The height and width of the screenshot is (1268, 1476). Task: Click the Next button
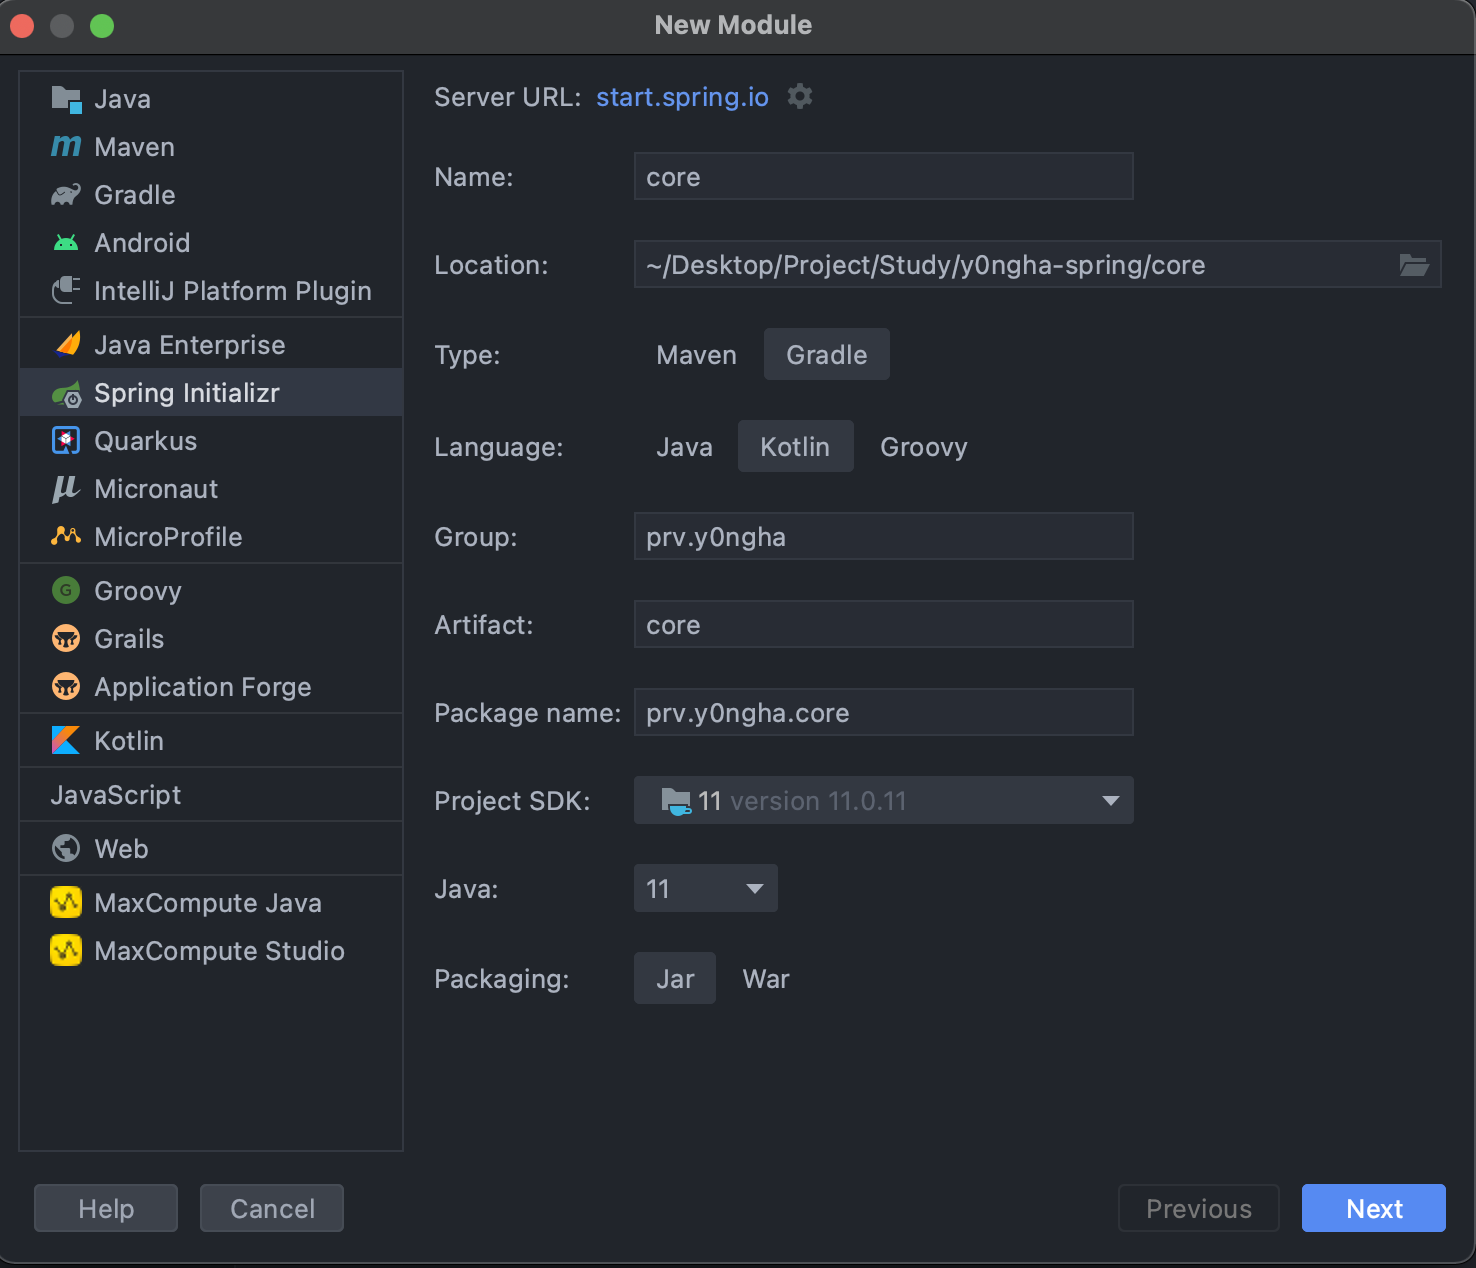[x=1374, y=1208]
